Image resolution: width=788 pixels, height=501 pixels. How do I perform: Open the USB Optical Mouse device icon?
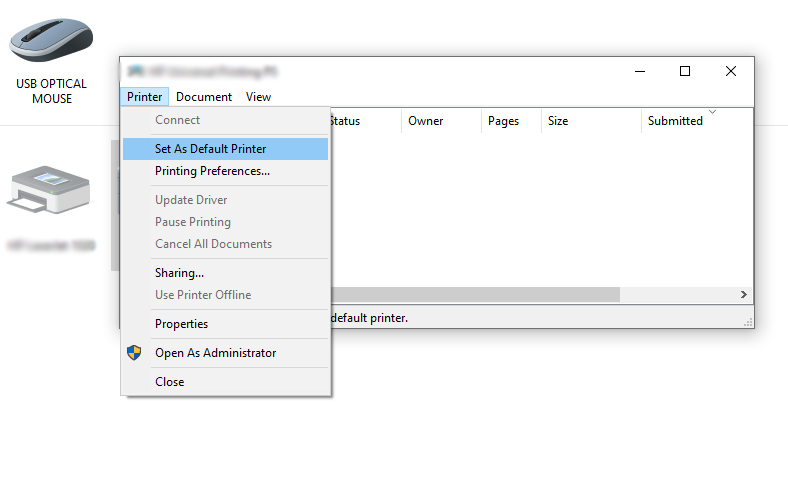coord(51,40)
